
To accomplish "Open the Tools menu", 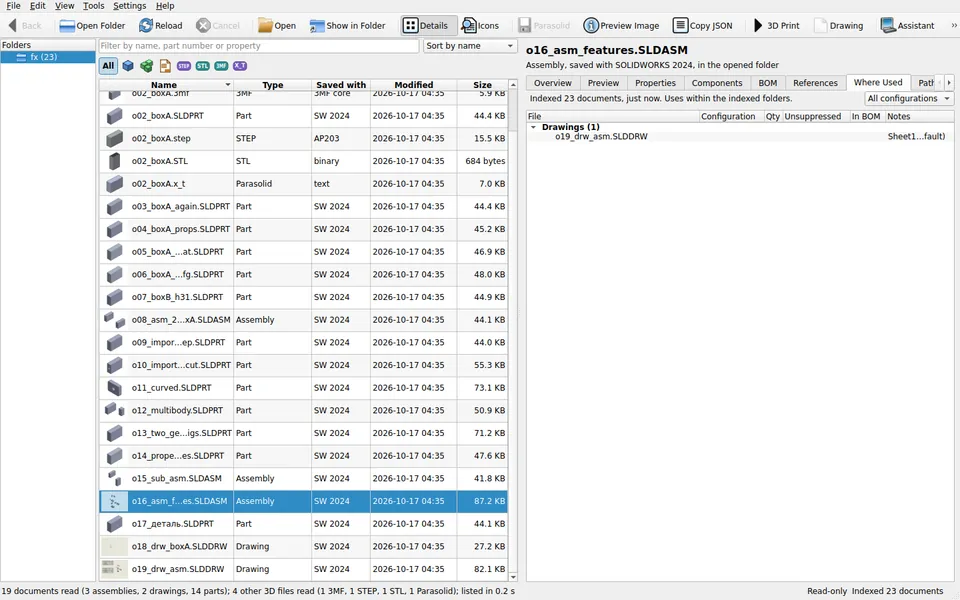I will click(94, 6).
